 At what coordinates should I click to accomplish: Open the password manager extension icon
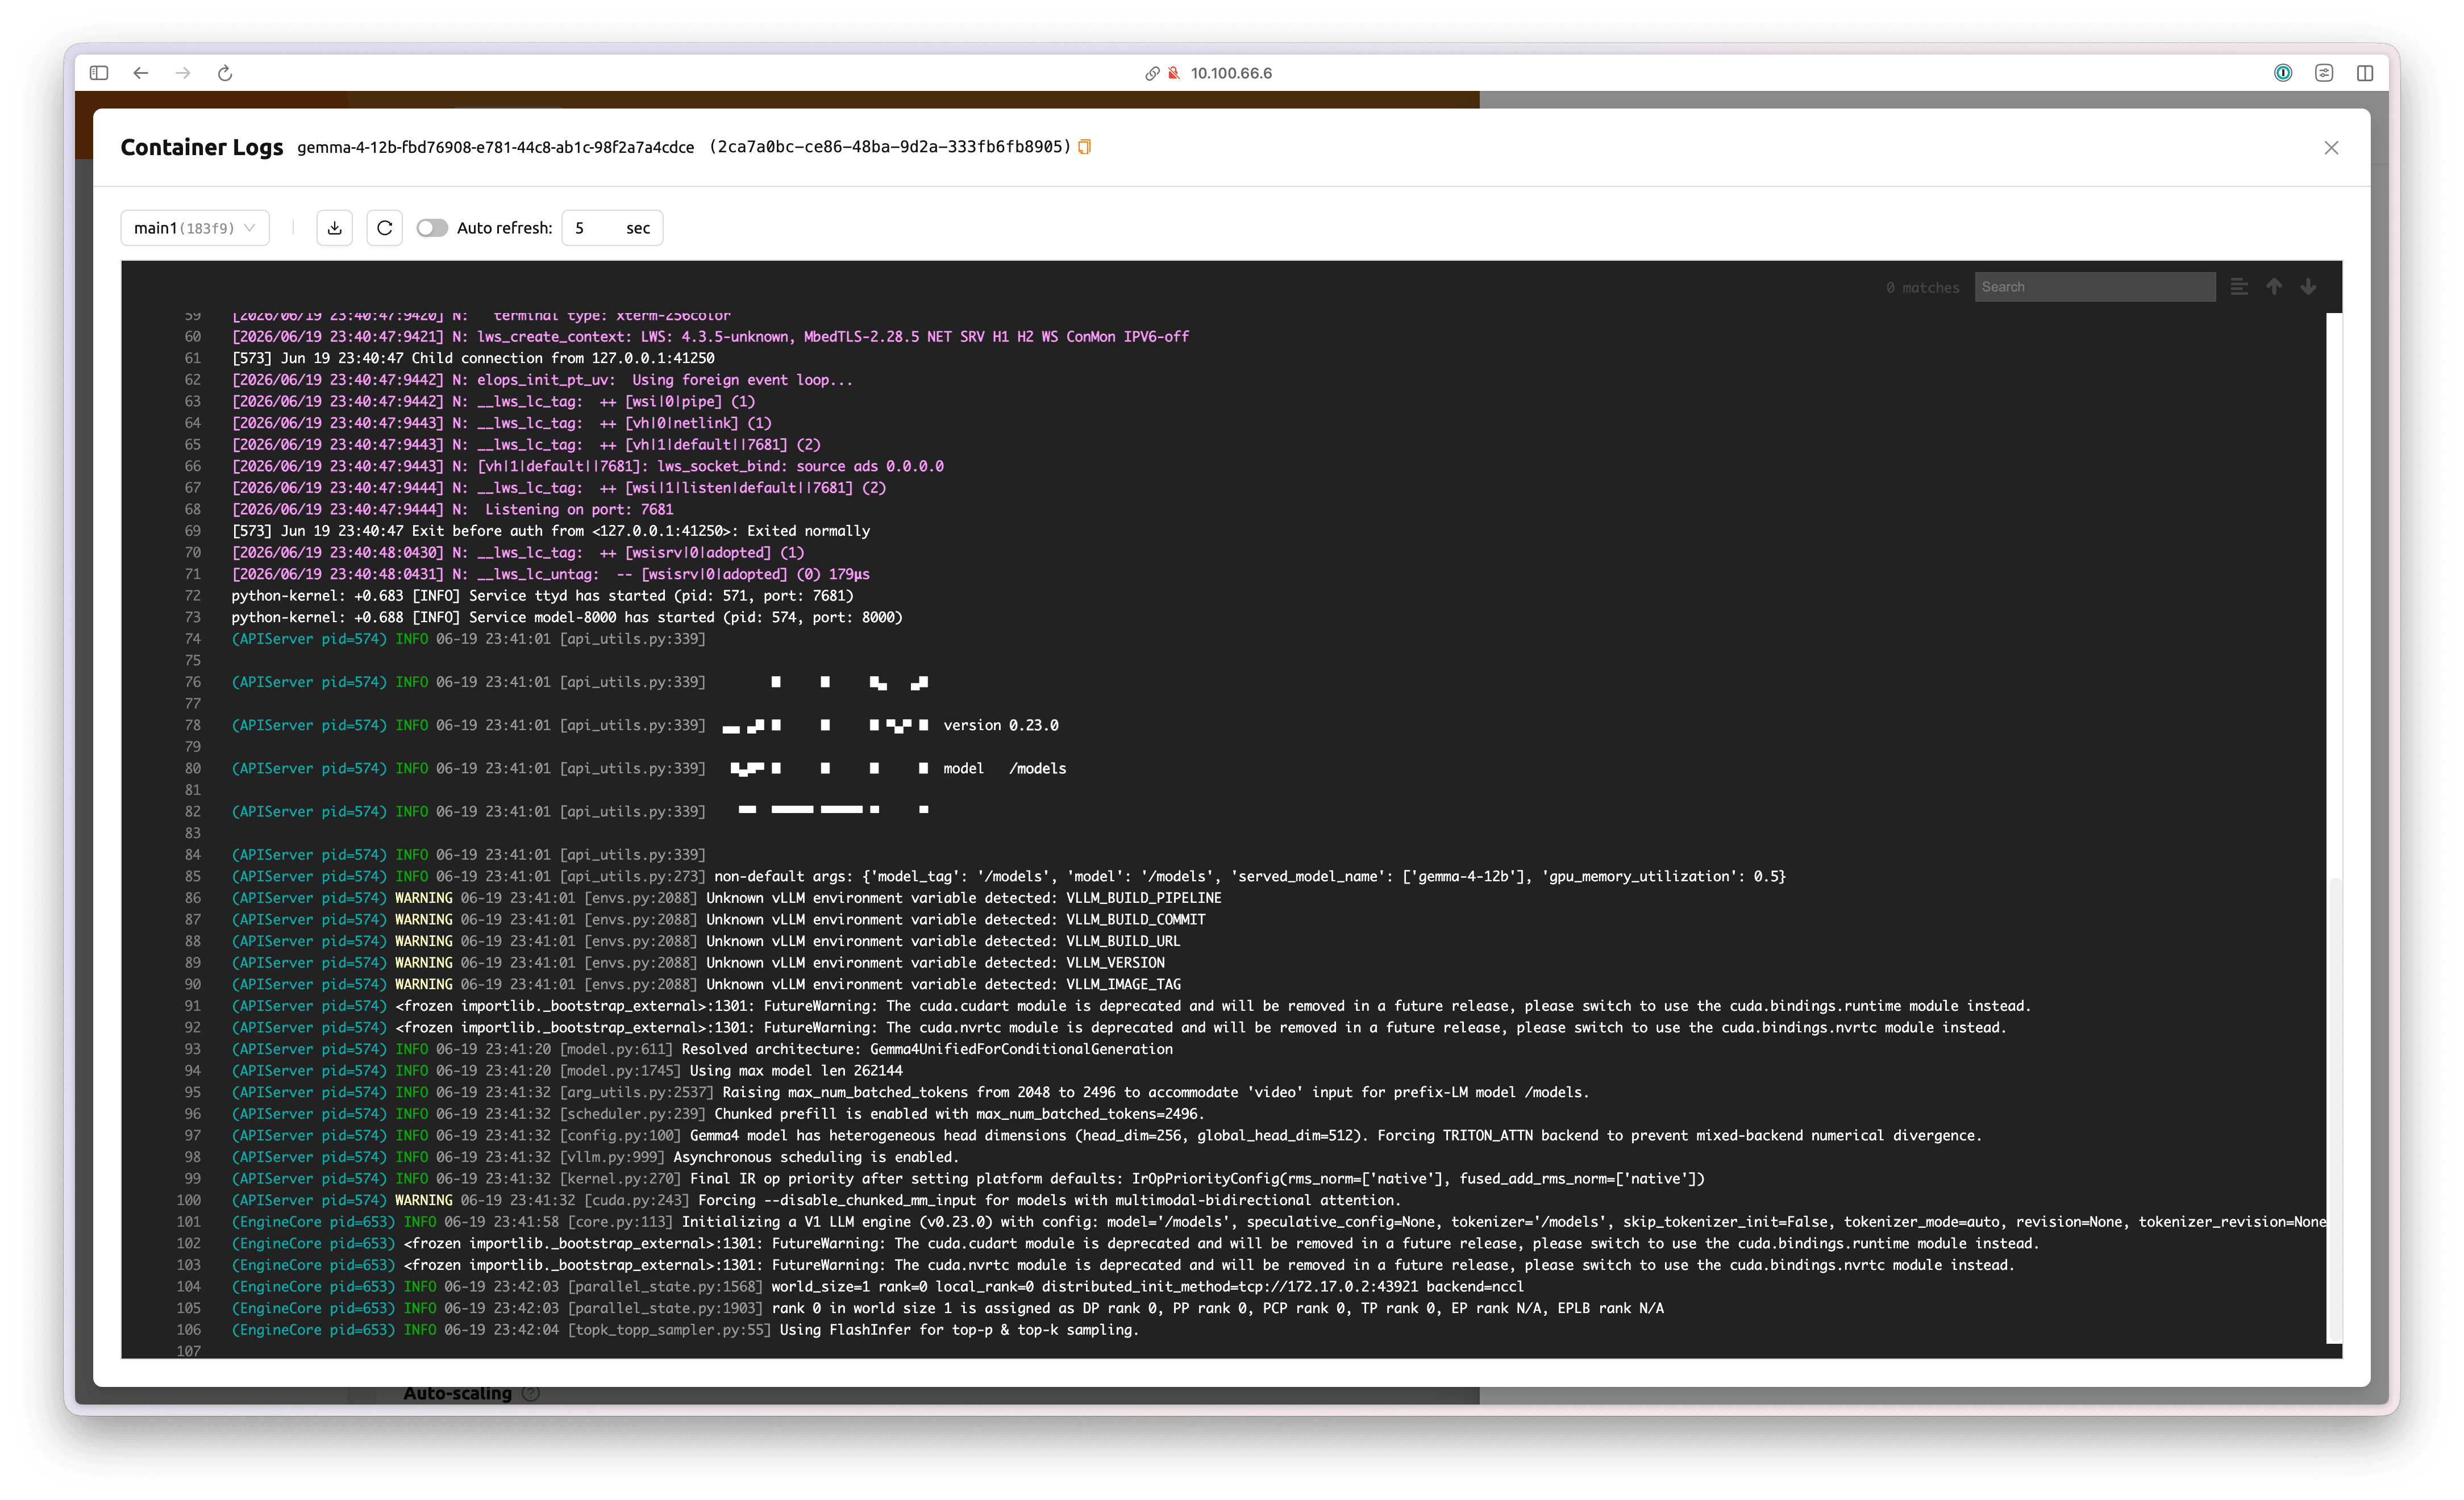pos(2283,73)
